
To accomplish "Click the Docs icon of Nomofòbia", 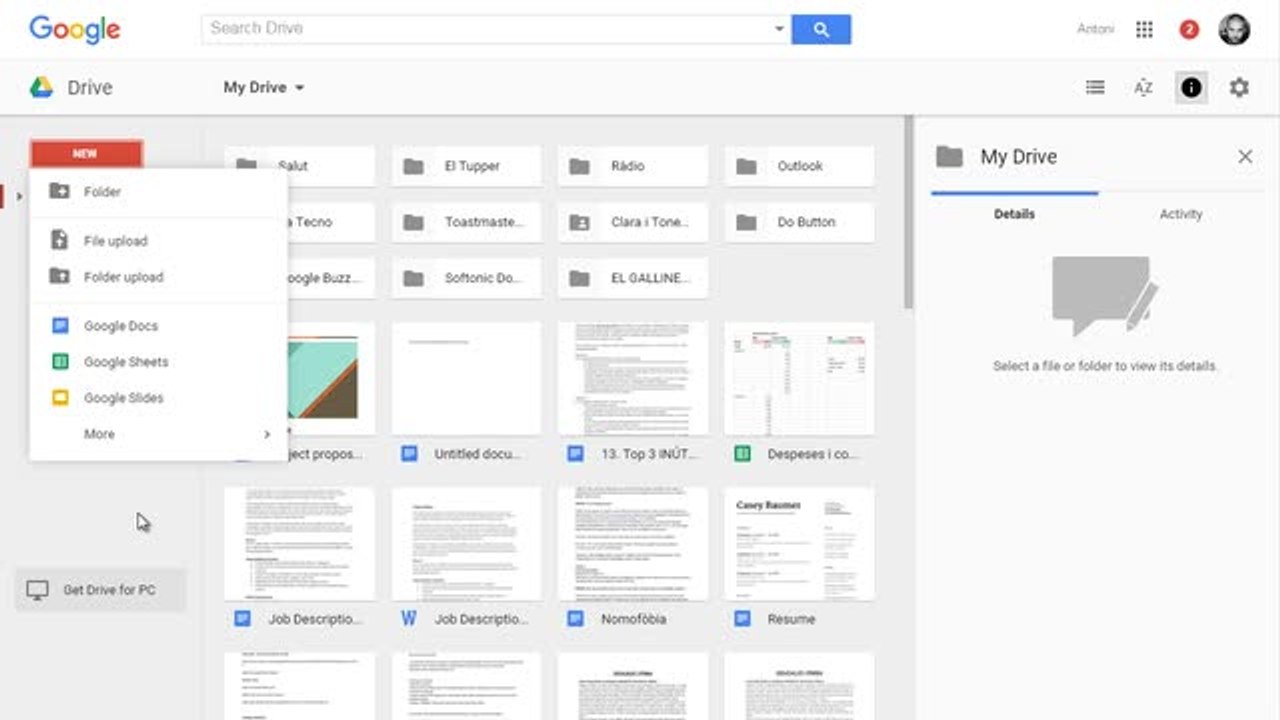I will click(x=575, y=618).
